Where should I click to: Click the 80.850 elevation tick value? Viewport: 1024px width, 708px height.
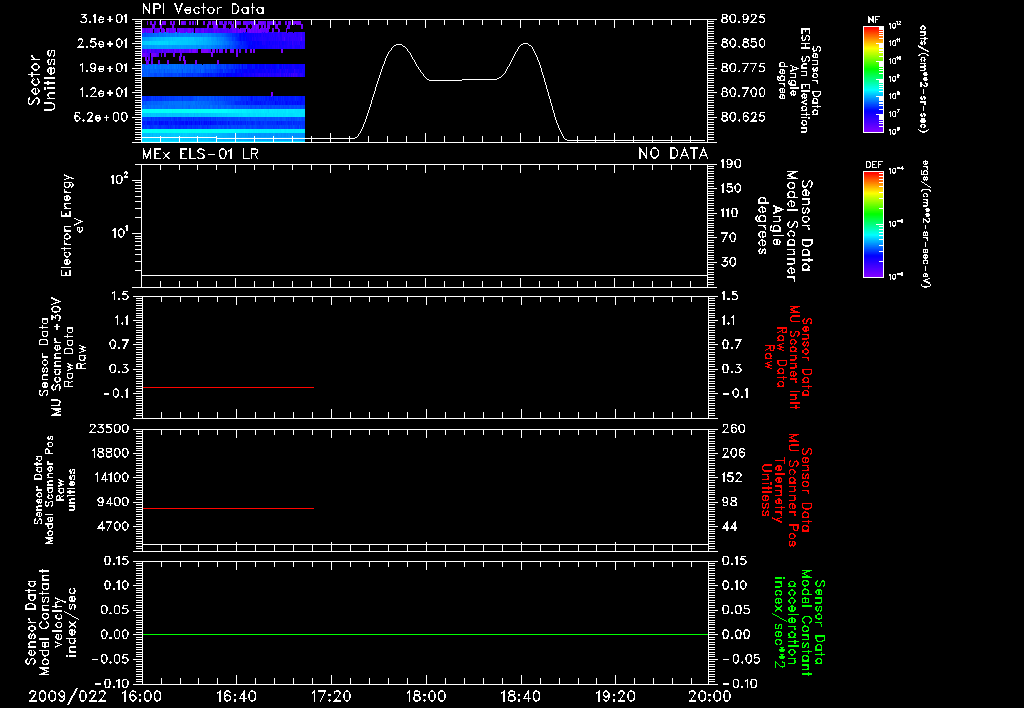(743, 43)
